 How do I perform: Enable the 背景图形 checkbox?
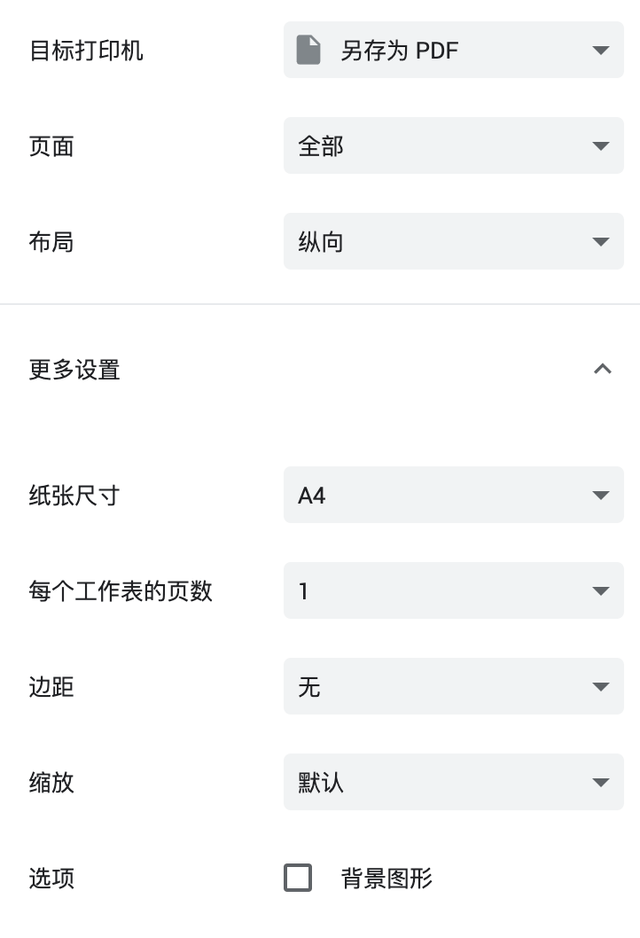(298, 878)
